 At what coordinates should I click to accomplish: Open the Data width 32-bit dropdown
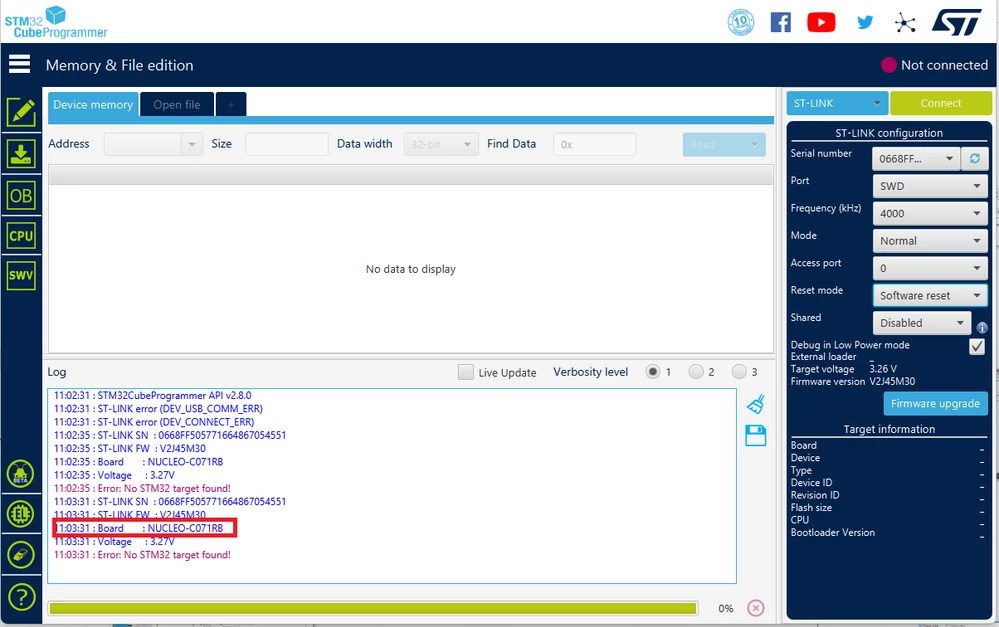[441, 145]
